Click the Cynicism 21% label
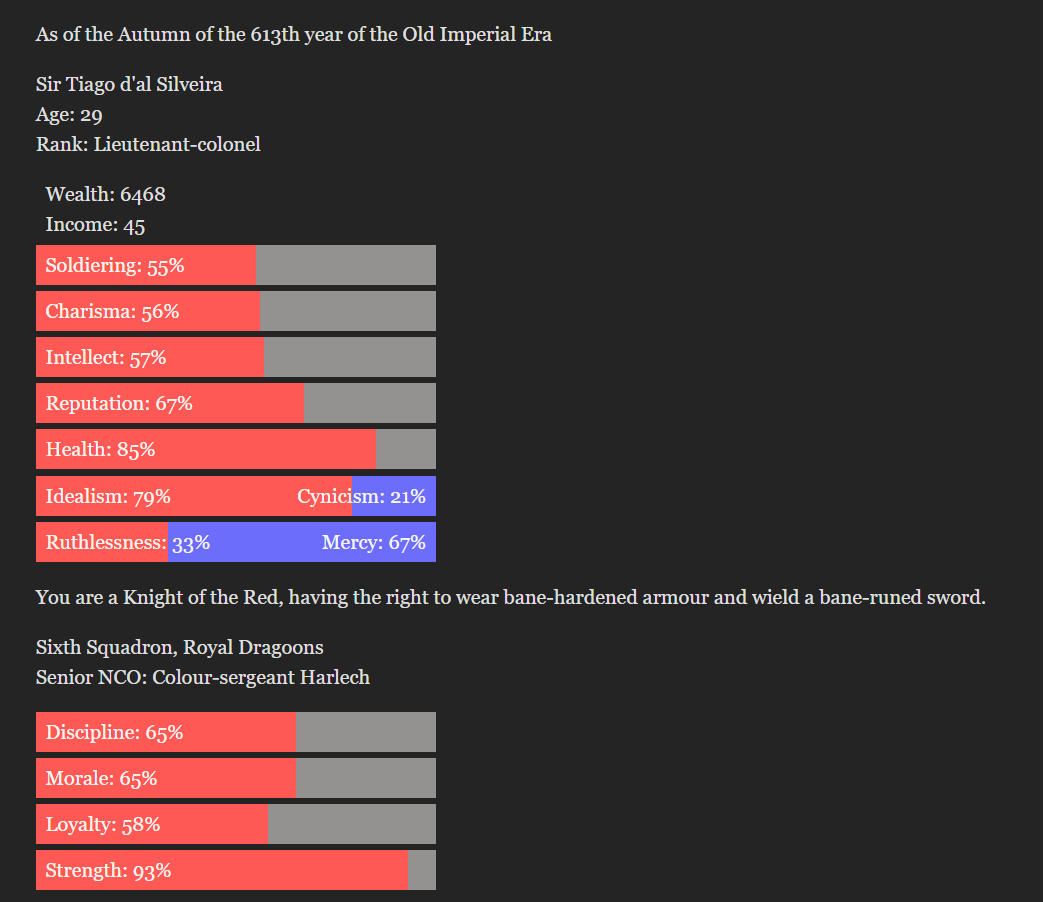Image resolution: width=1043 pixels, height=902 pixels. point(361,497)
